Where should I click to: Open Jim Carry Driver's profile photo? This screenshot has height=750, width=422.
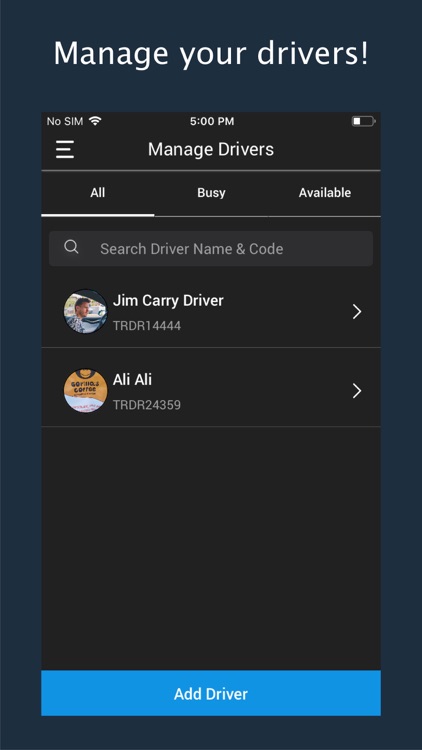(86, 311)
